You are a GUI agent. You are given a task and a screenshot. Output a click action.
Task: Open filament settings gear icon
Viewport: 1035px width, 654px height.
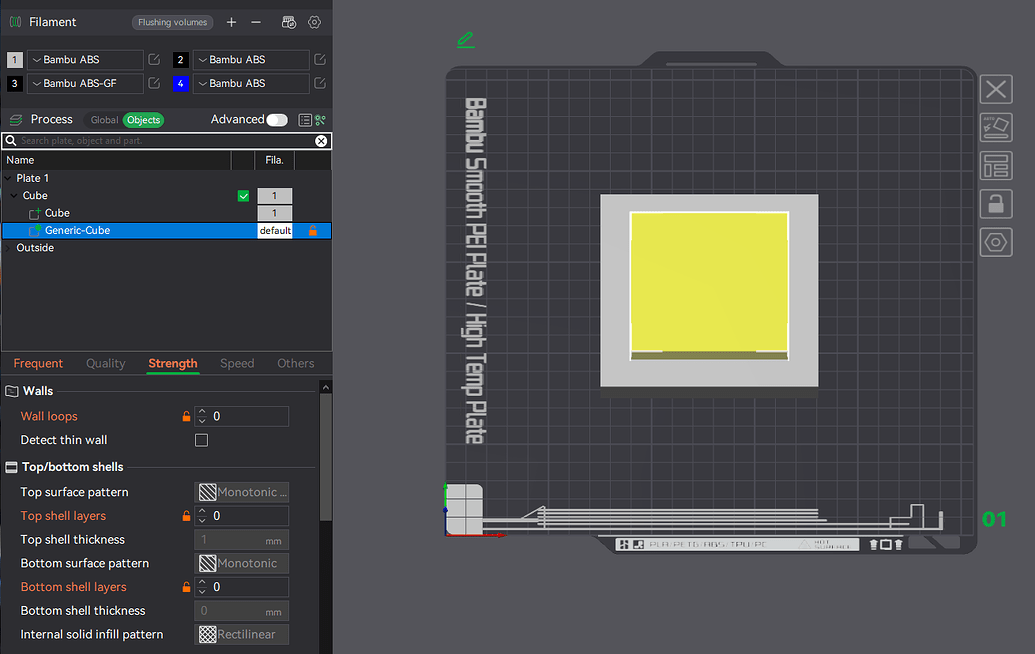[x=314, y=22]
